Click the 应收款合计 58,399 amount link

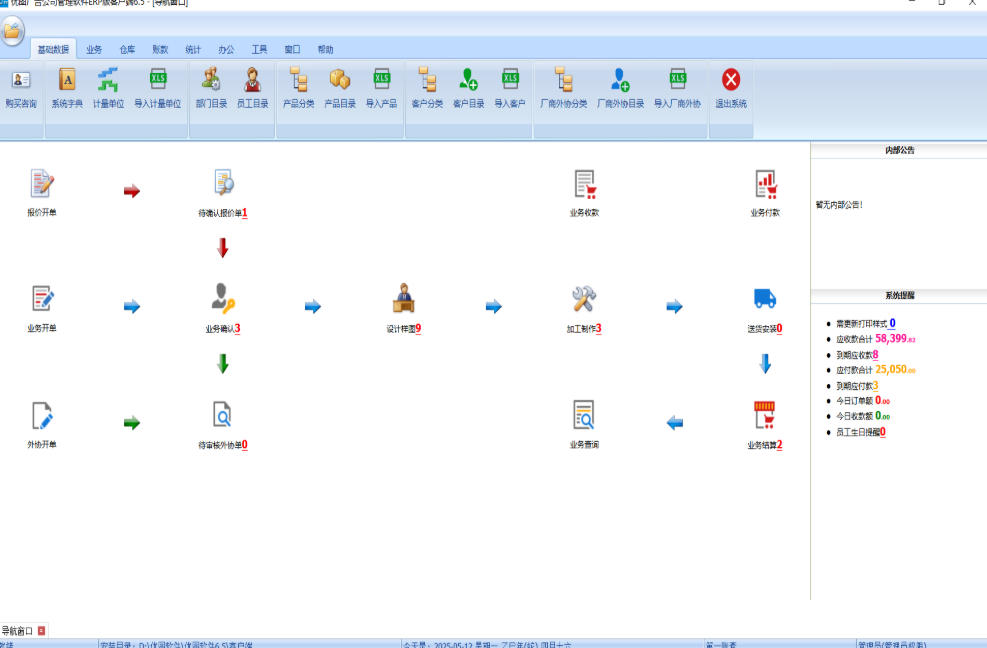click(895, 339)
